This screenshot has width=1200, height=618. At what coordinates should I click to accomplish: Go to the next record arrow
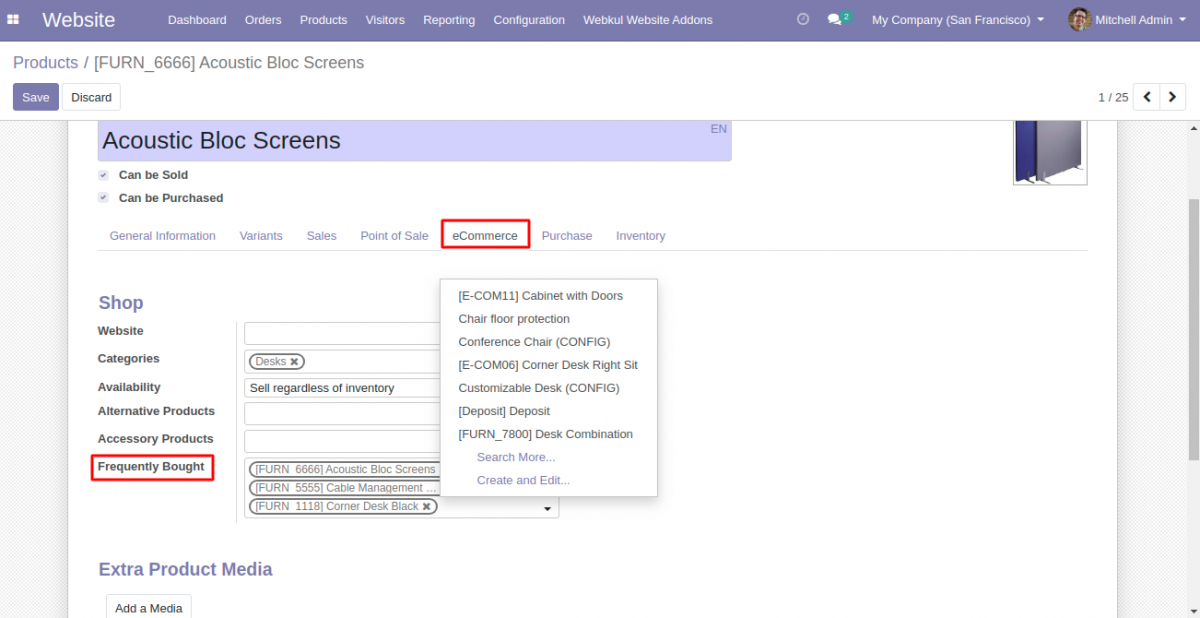pyautogui.click(x=1173, y=97)
